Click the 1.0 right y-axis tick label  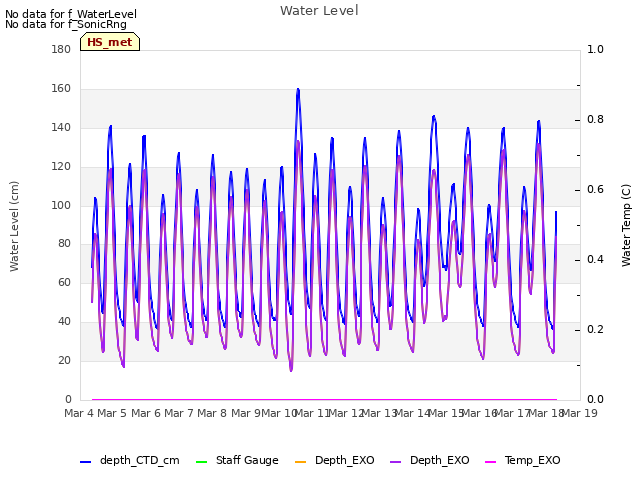point(595,49)
